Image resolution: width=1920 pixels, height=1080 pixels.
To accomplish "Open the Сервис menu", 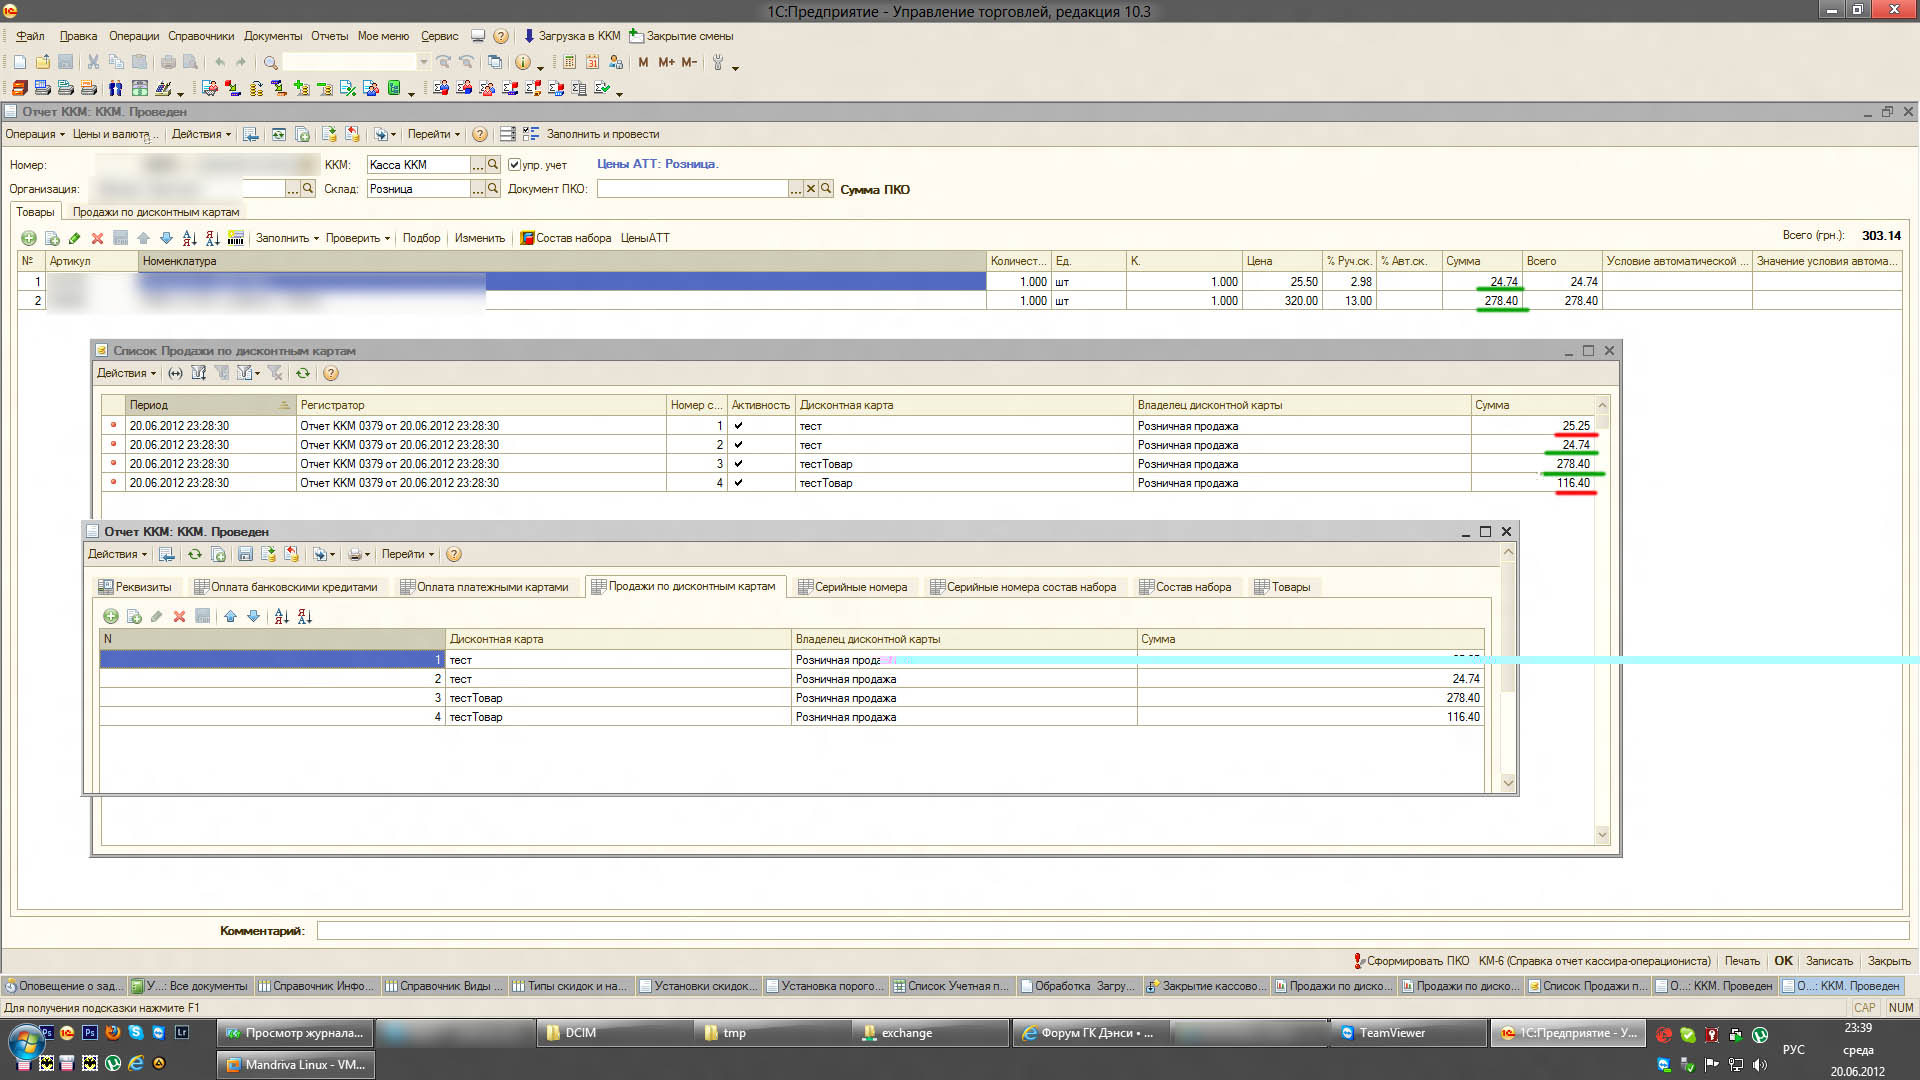I will click(439, 36).
